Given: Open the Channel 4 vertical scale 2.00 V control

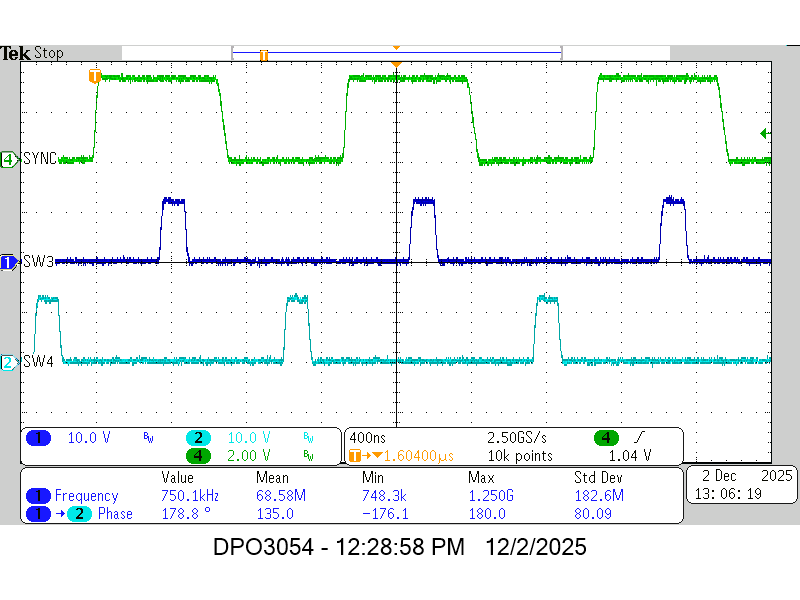Looking at the screenshot, I should pyautogui.click(x=248, y=457).
